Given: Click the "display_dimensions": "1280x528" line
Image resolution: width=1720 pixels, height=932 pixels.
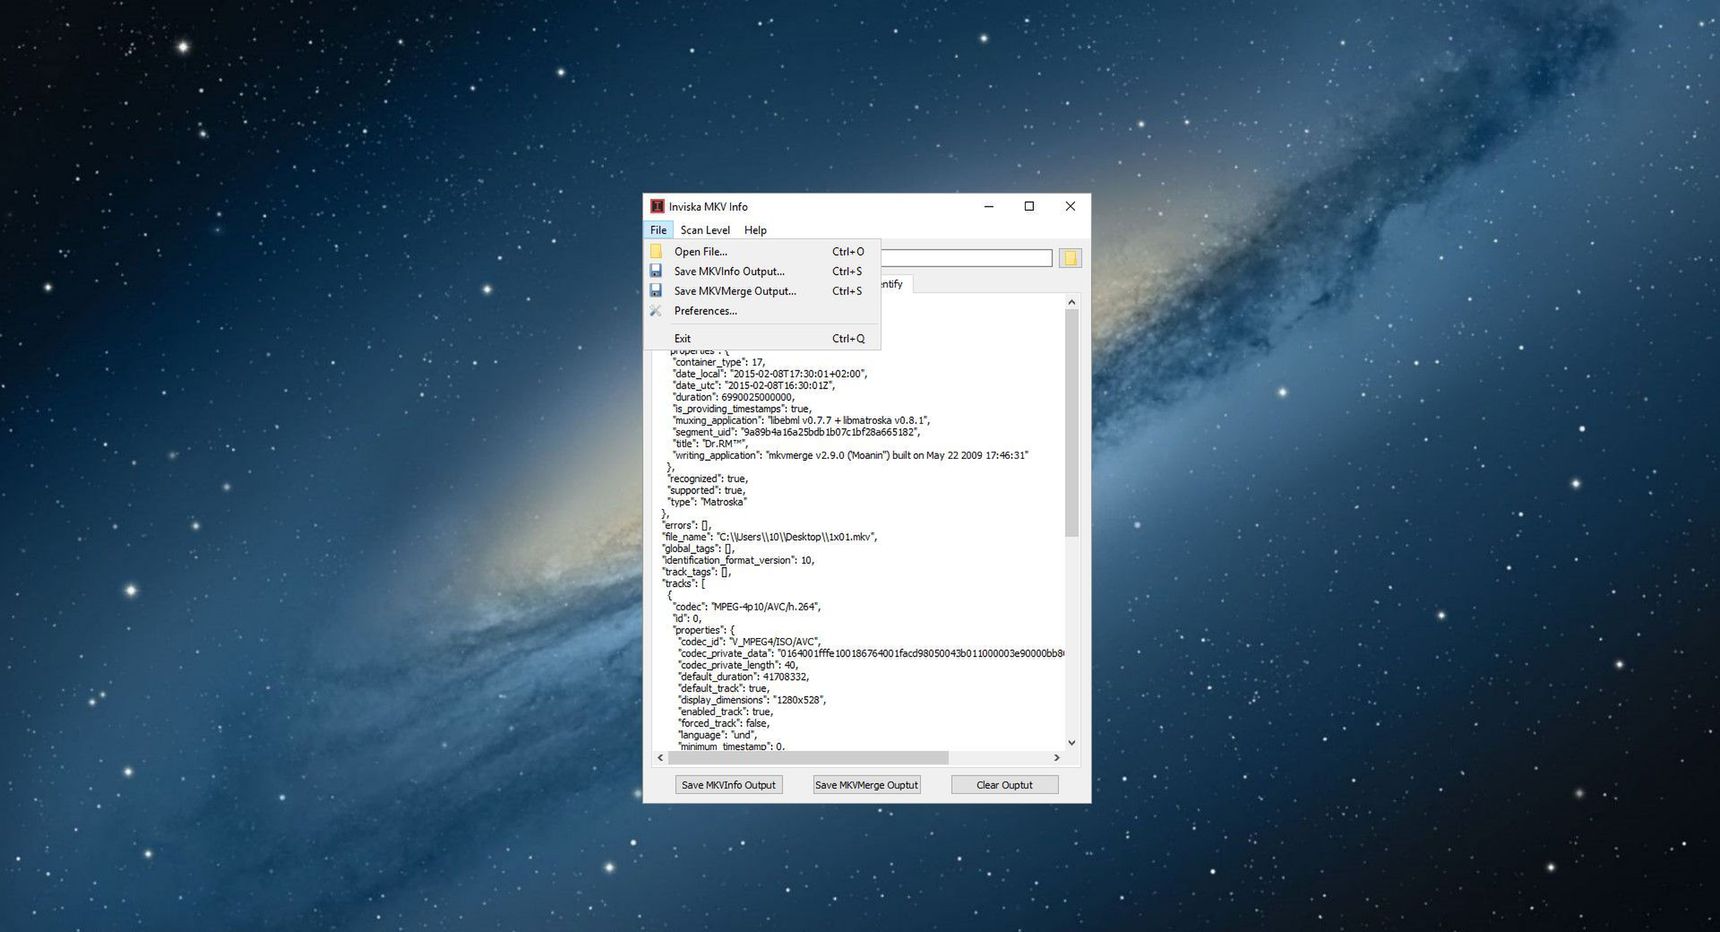Looking at the screenshot, I should [x=752, y=701].
